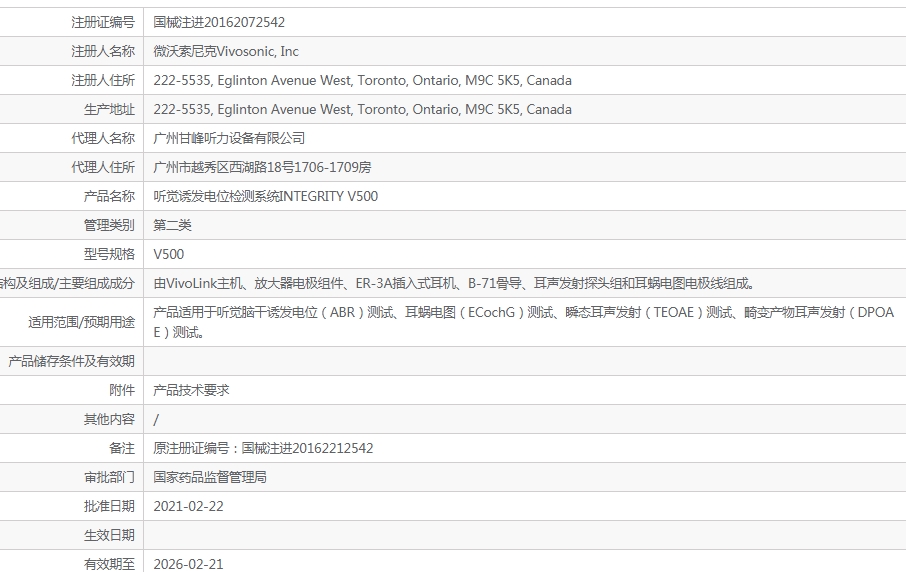This screenshot has height=572, width=906.
Task: Click the 附件 label
Action: [x=122, y=390]
